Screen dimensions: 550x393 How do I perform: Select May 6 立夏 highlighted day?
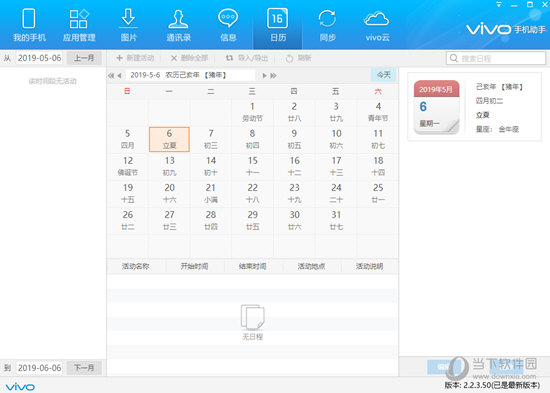(x=169, y=139)
